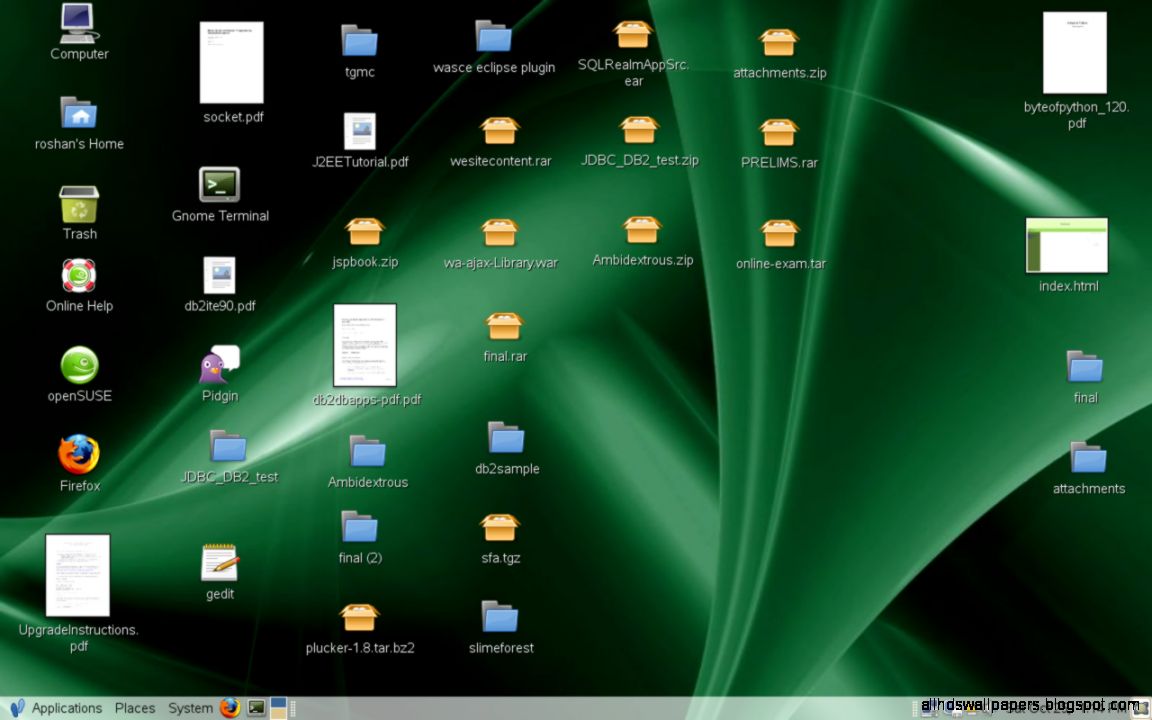Open index.html from the desktop
The width and height of the screenshot is (1152, 720).
(x=1066, y=243)
